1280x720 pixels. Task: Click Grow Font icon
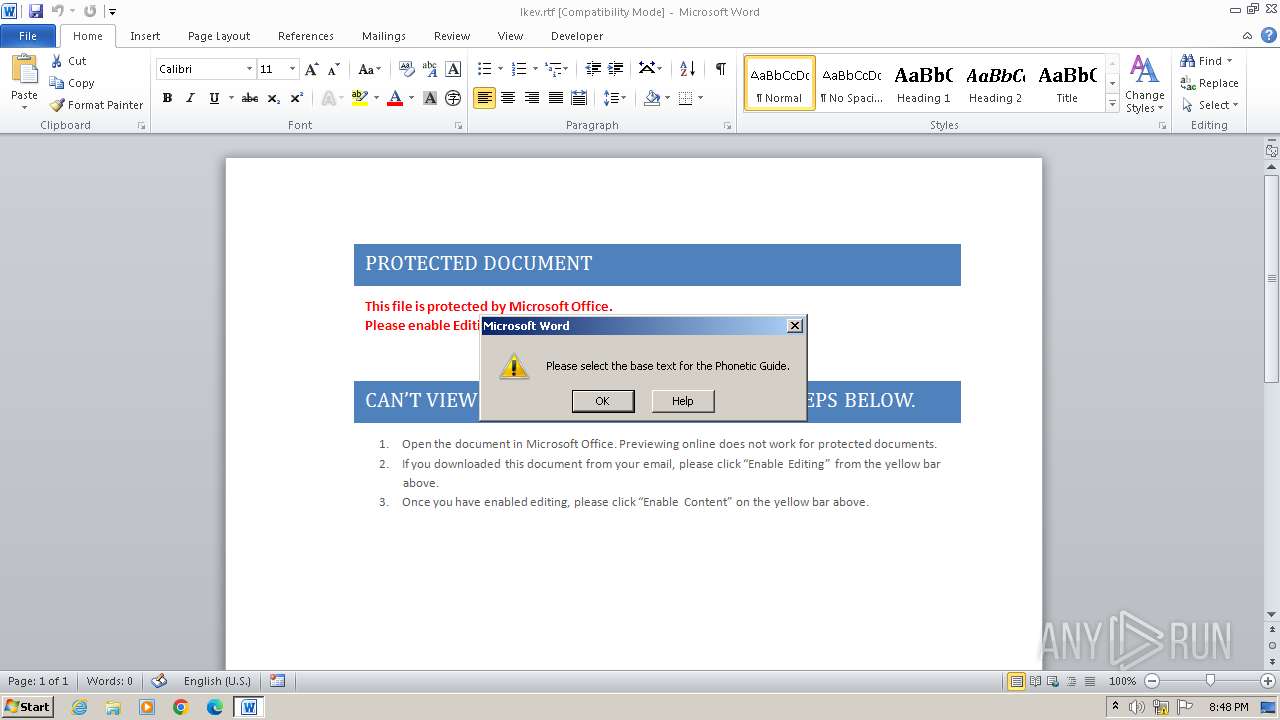tap(312, 69)
